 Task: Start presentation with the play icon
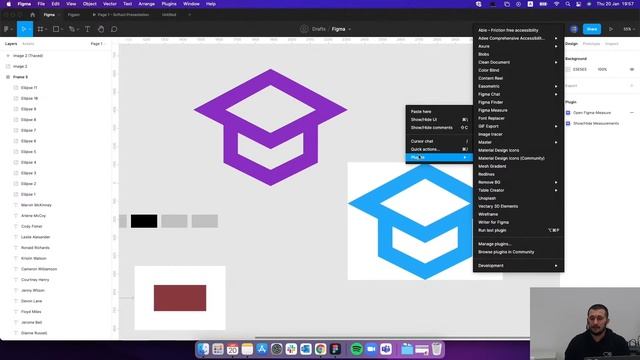coord(611,29)
